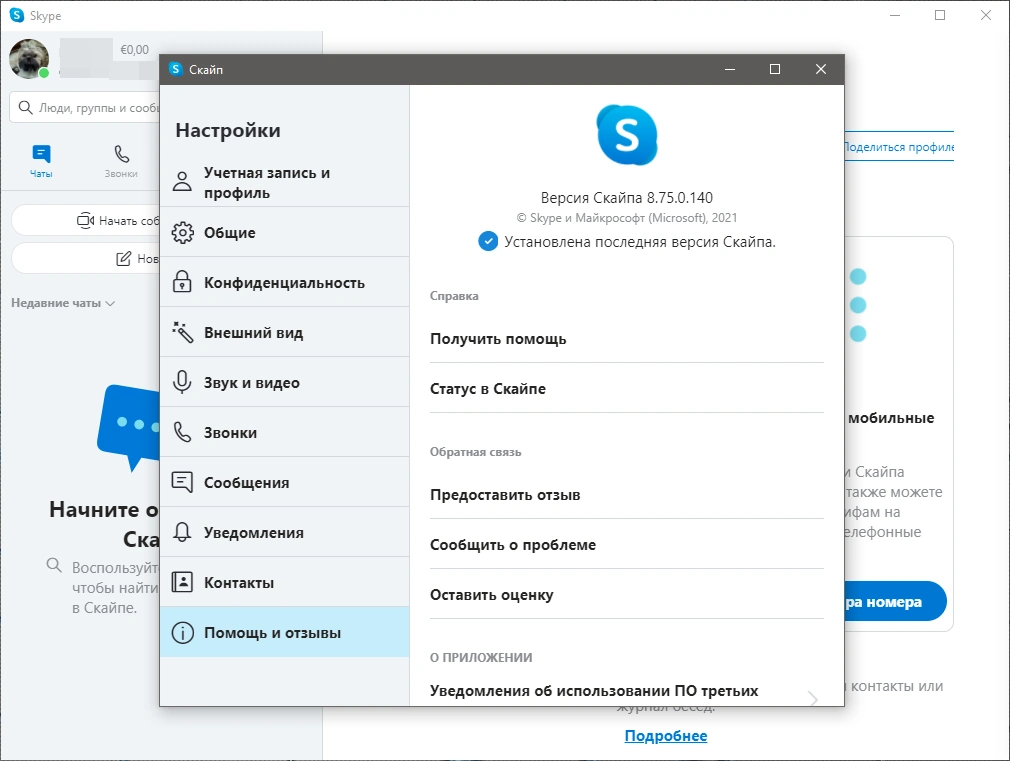Click the €0,00 Skype credit balance

pos(135,50)
